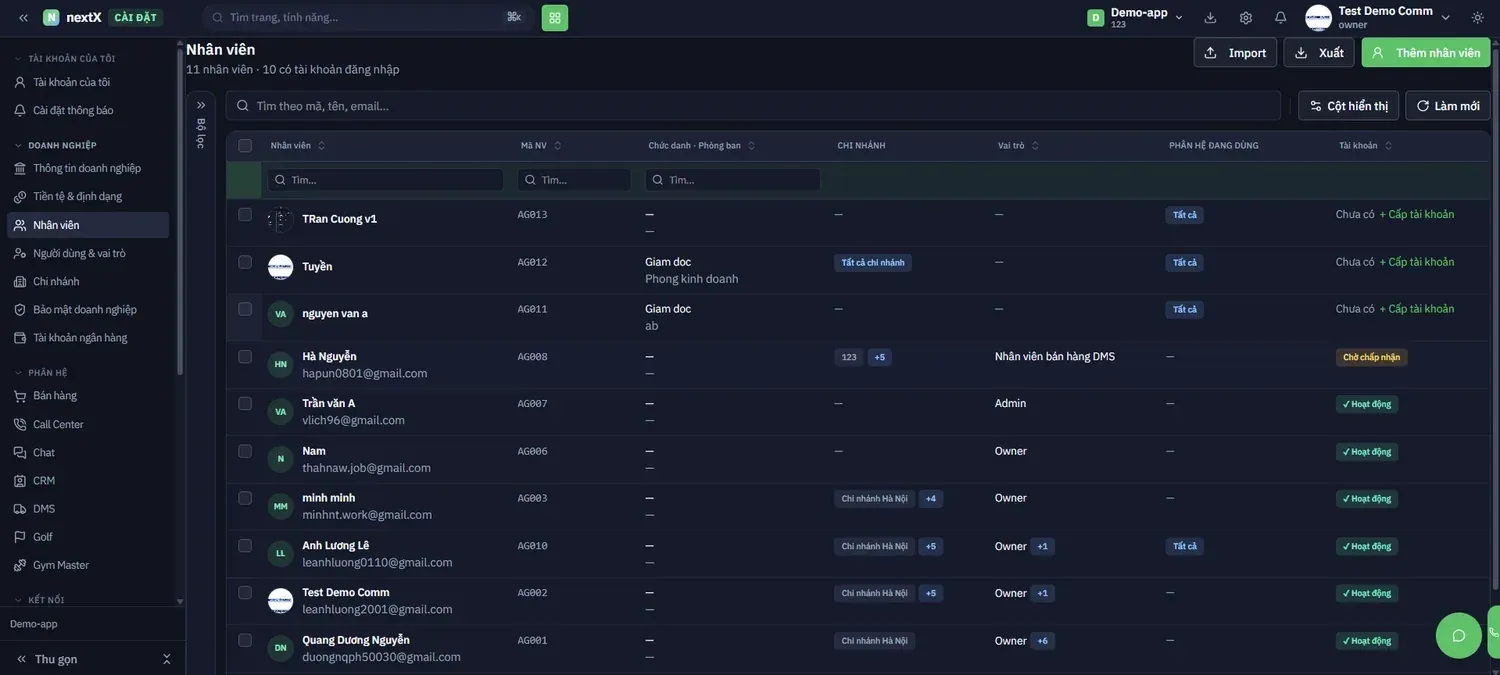This screenshot has height=675, width=1500.
Task: Sort by the Vai trò column sort icon
Action: tap(1035, 146)
